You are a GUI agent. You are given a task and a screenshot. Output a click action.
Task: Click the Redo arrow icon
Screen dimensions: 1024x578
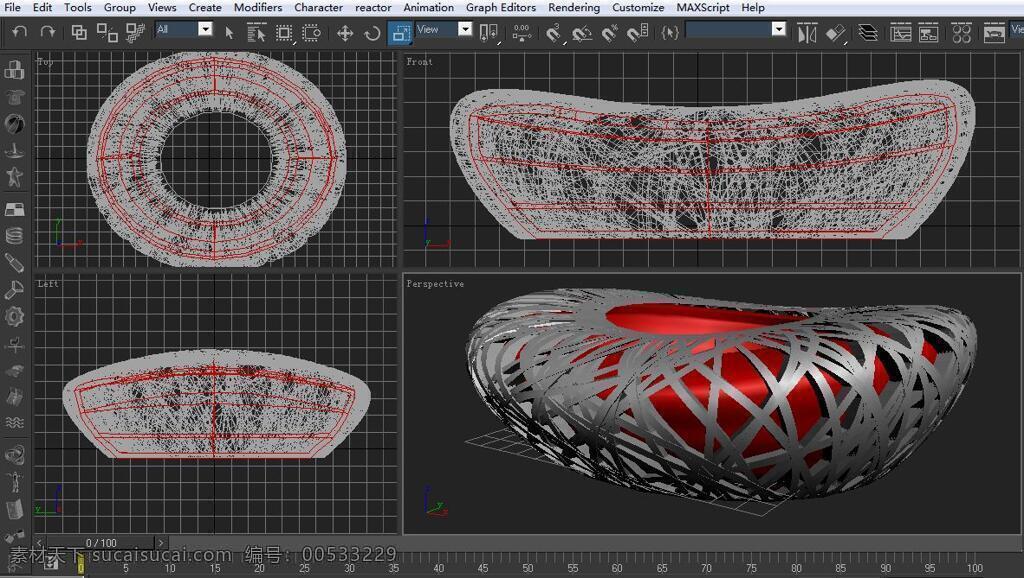pyautogui.click(x=48, y=31)
